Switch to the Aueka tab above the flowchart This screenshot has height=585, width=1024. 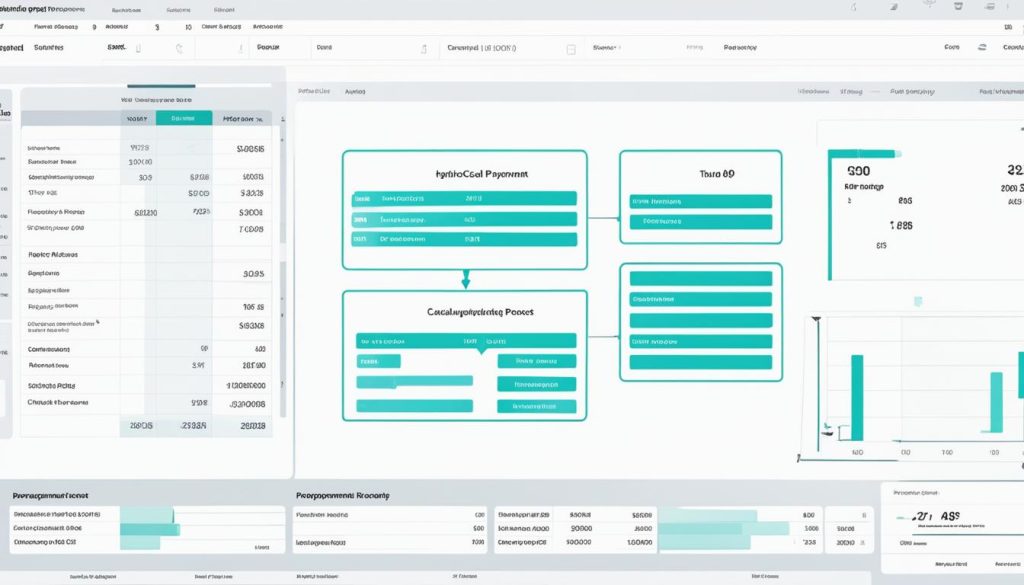click(355, 90)
